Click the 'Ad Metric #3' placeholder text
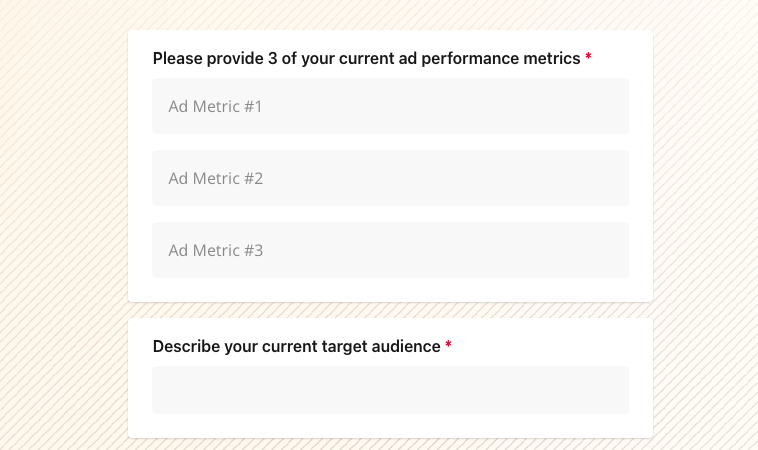Viewport: 758px width, 450px height. (x=215, y=250)
